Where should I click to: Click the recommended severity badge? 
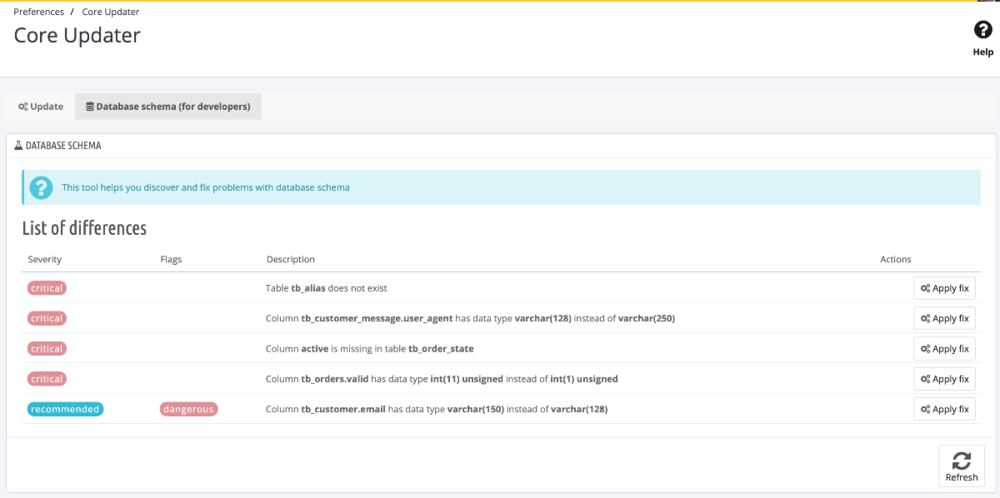66,409
